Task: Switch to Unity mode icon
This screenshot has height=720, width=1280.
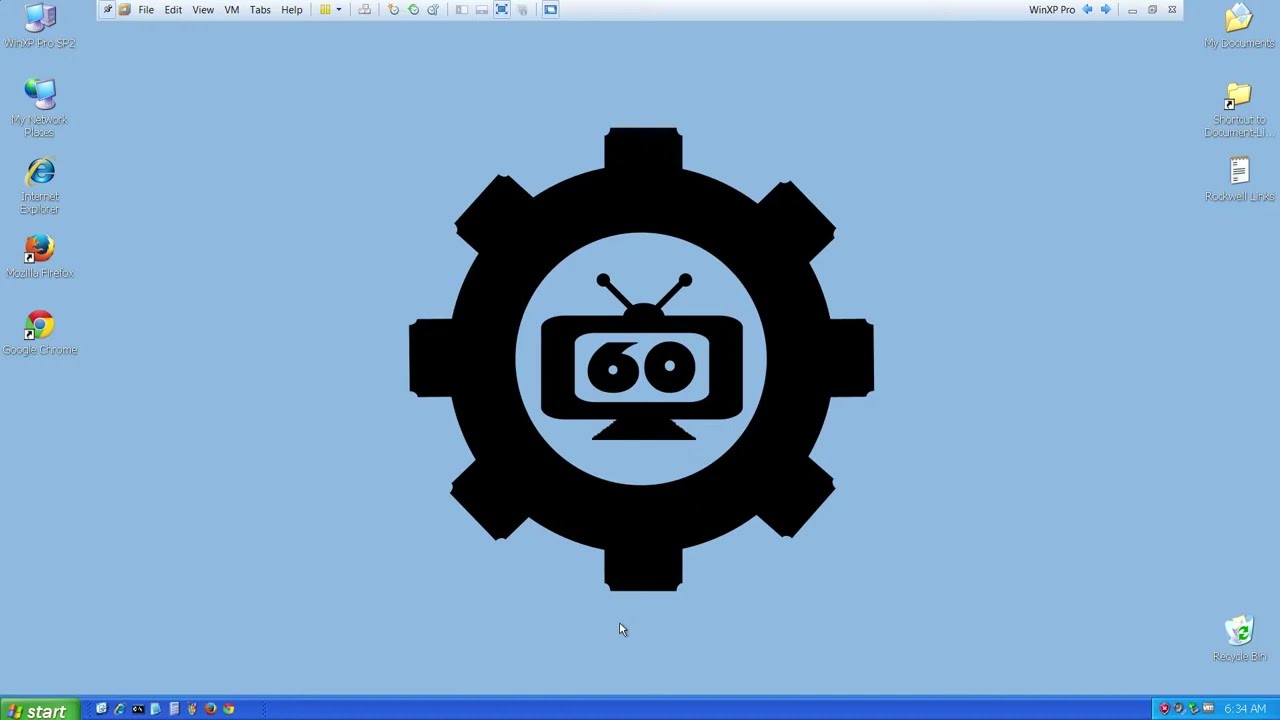Action: pos(523,10)
